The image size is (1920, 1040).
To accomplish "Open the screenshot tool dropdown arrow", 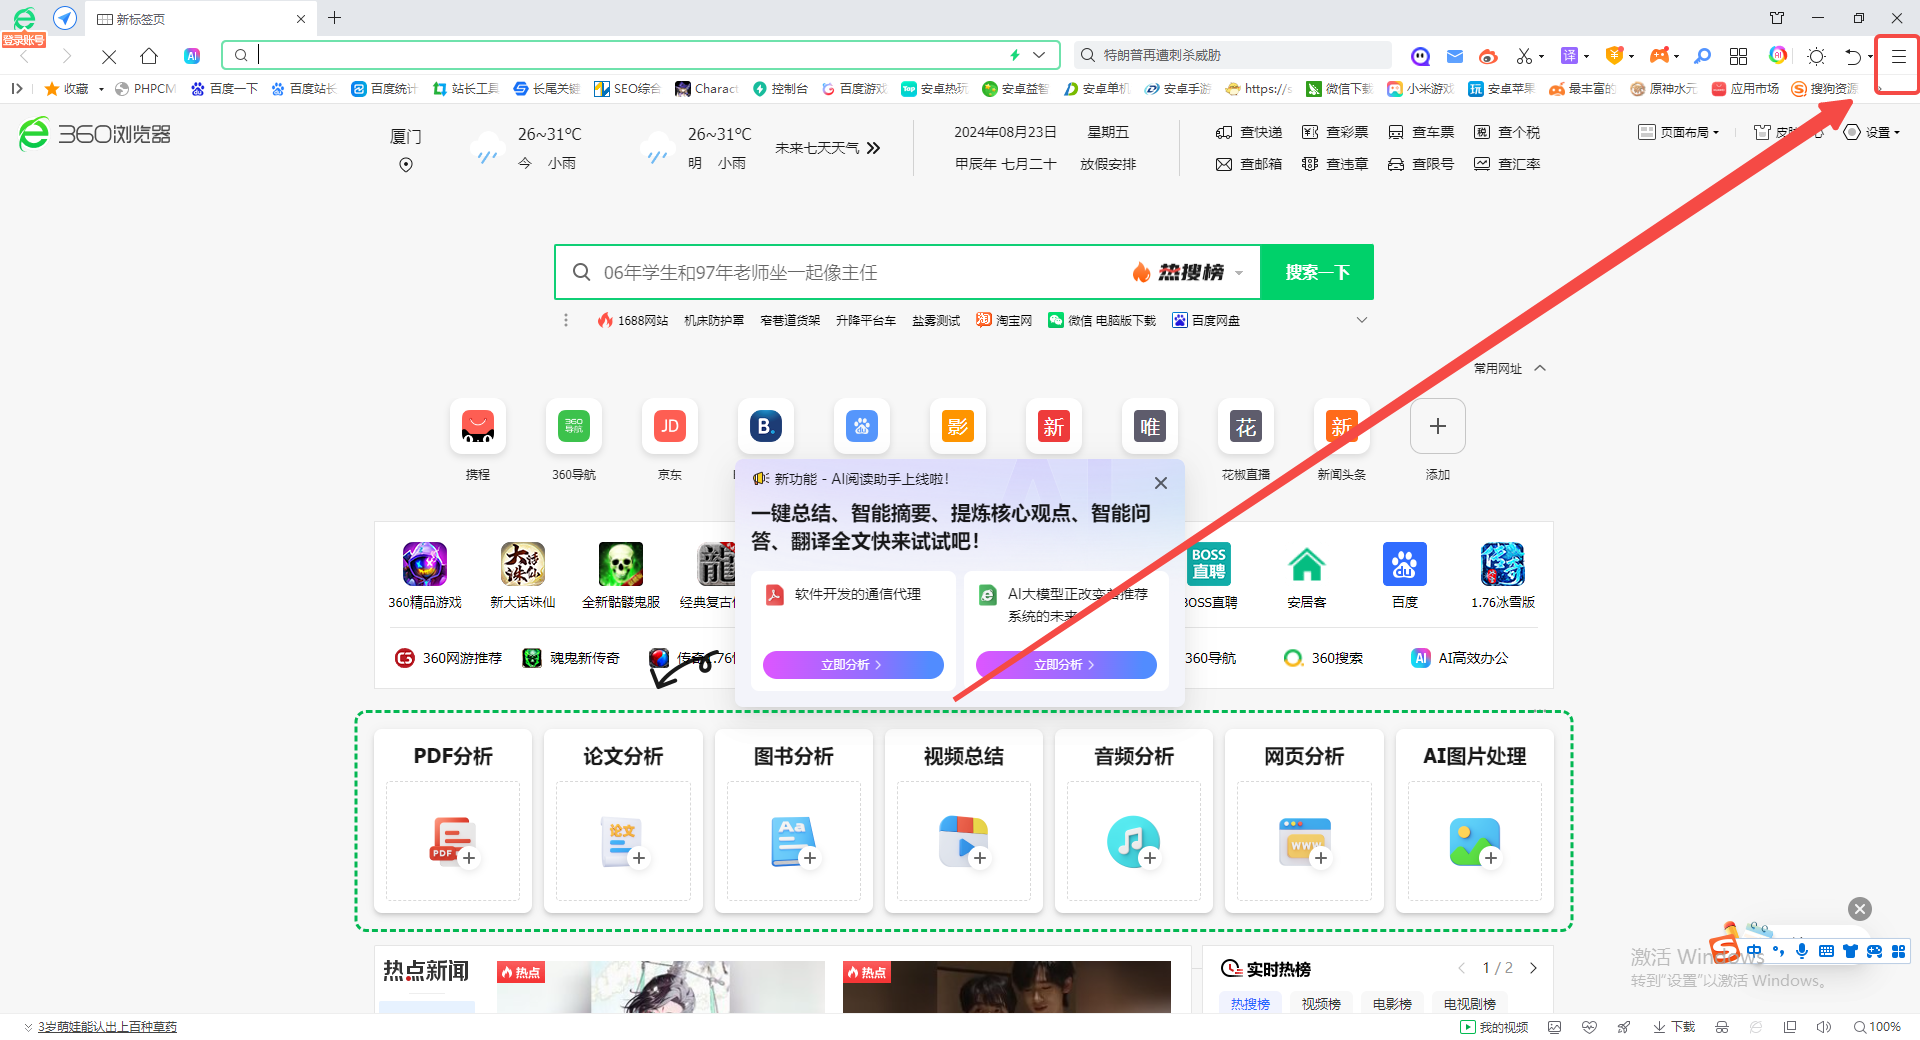I will (1541, 56).
